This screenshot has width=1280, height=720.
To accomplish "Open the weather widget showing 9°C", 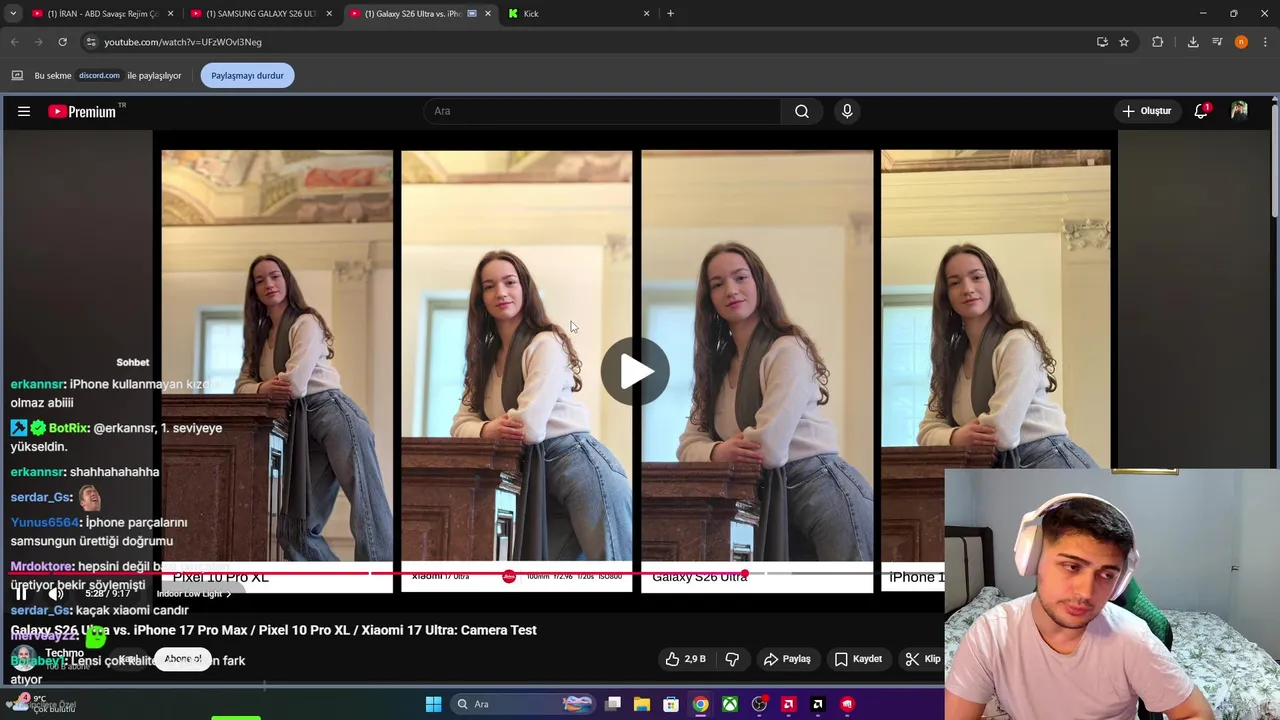I will pyautogui.click(x=42, y=704).
